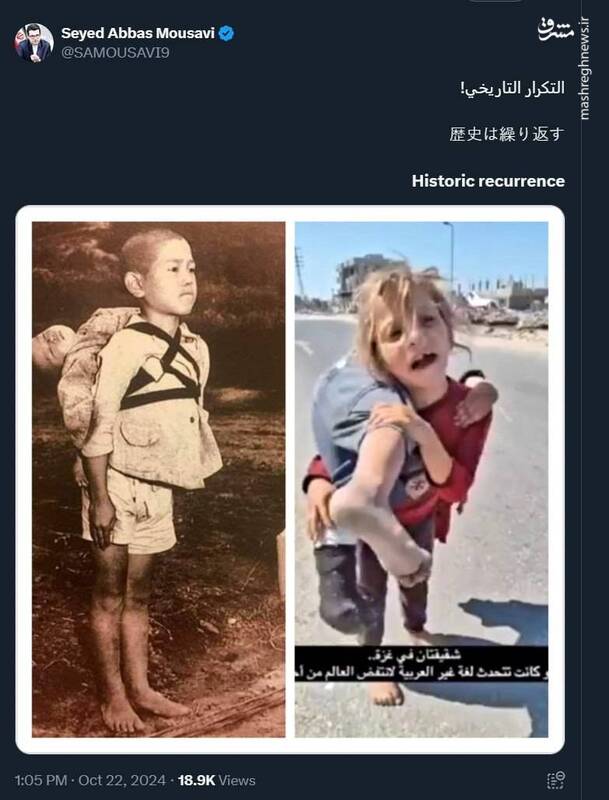Select the Arabic tweet text line
Image resolution: width=609 pixels, height=800 pixels.
point(513,88)
